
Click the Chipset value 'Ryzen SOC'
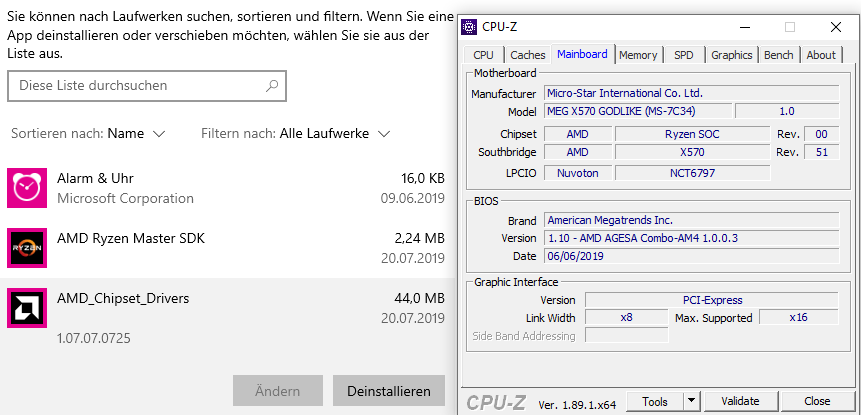pos(692,134)
